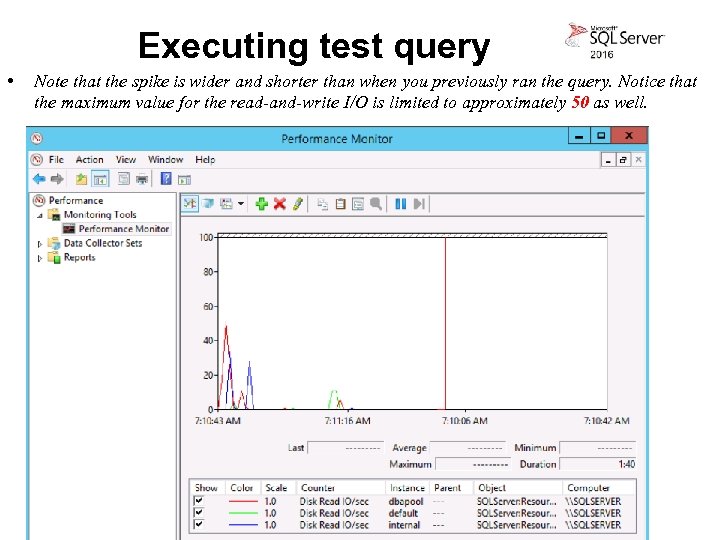Uncheck Show for the dbapool counter

(x=199, y=501)
